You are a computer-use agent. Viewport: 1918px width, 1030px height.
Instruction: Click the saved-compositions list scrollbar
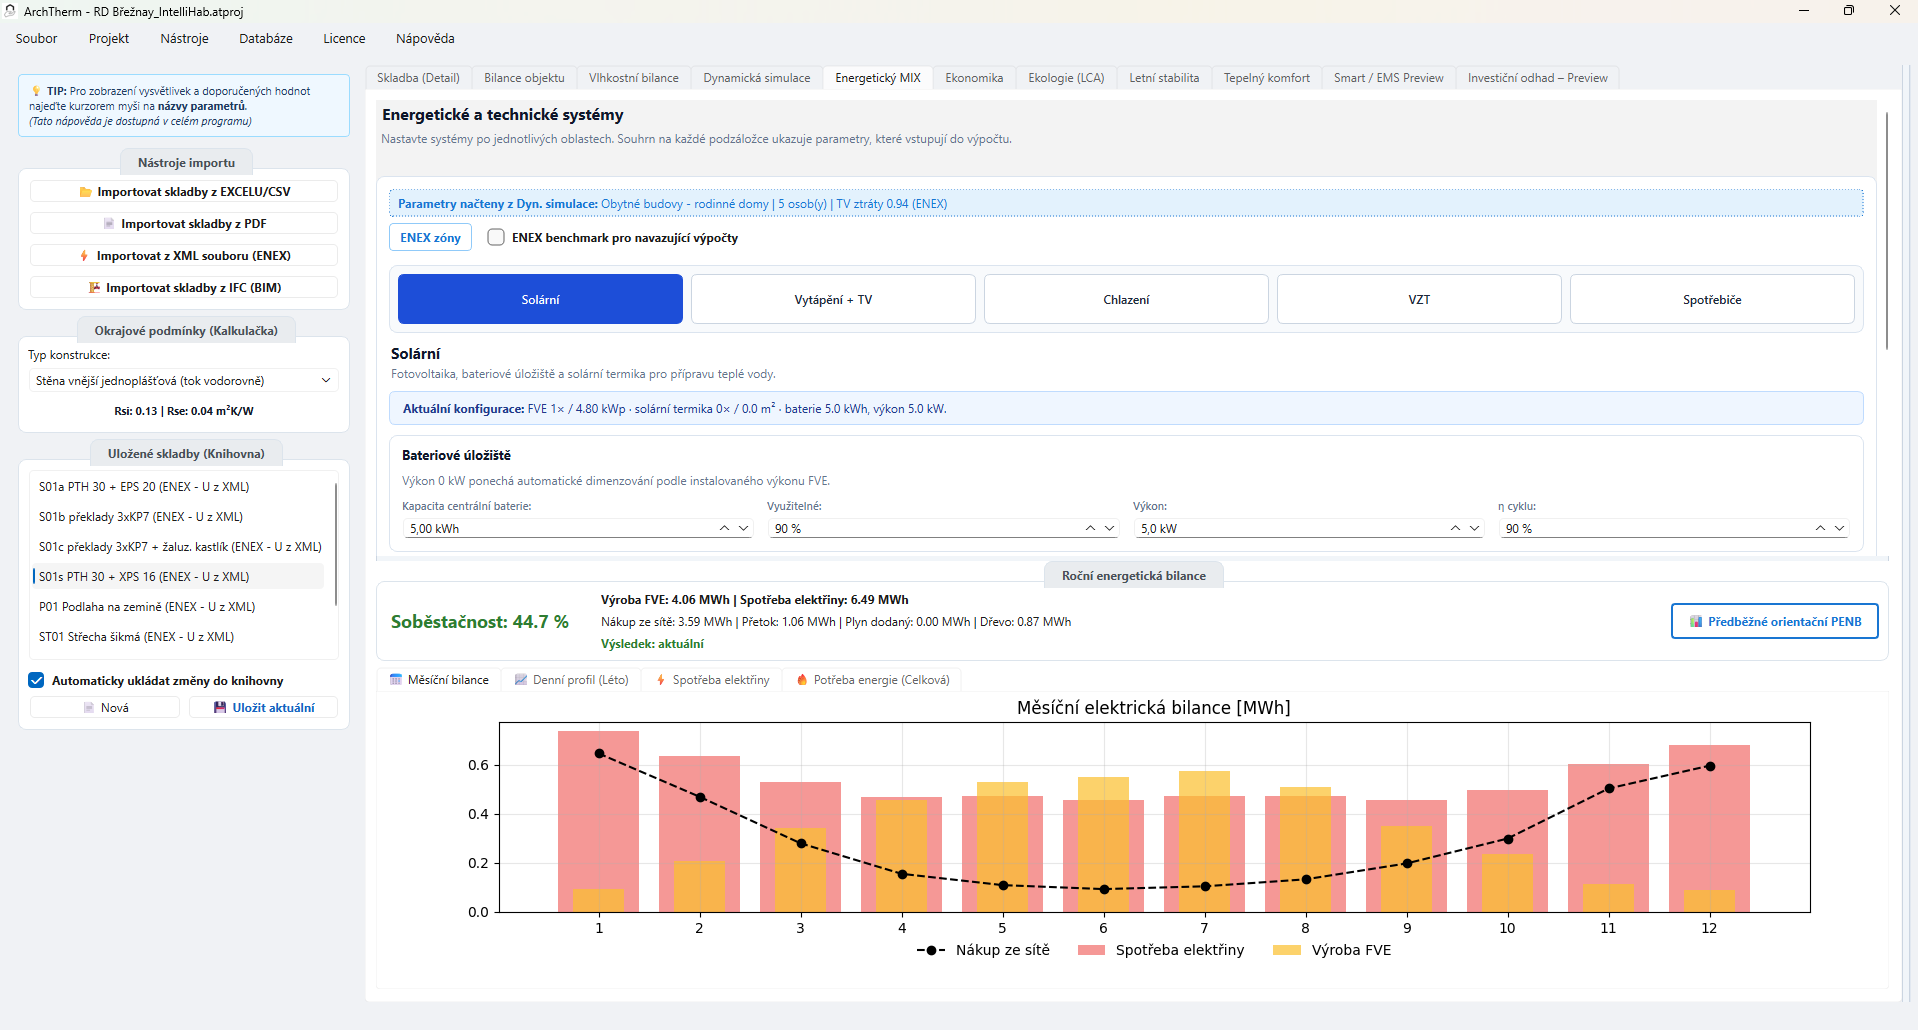click(336, 545)
